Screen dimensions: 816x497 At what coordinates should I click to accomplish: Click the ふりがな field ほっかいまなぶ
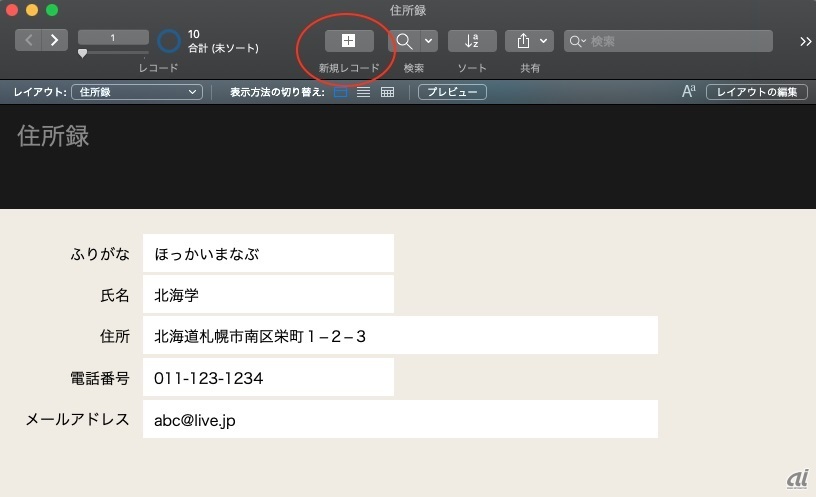coord(269,253)
